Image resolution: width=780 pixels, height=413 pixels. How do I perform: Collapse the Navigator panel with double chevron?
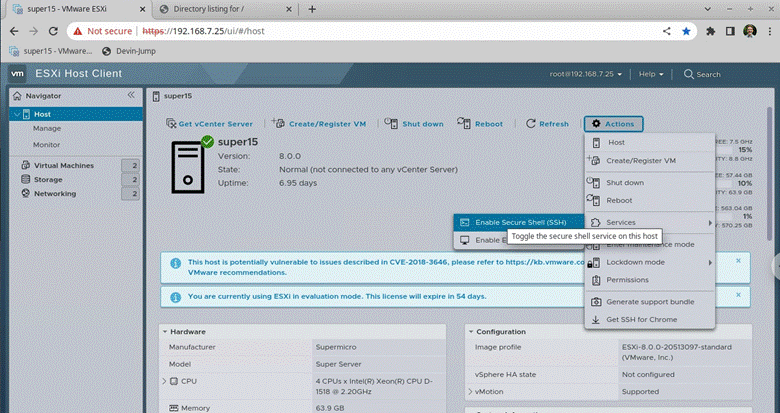pyautogui.click(x=131, y=95)
